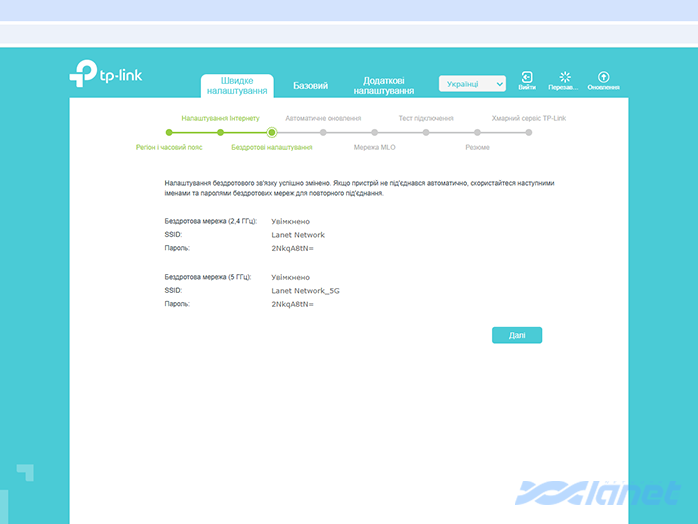The height and width of the screenshot is (524, 698).
Task: Open the Українці language dropdown
Action: pyautogui.click(x=472, y=84)
